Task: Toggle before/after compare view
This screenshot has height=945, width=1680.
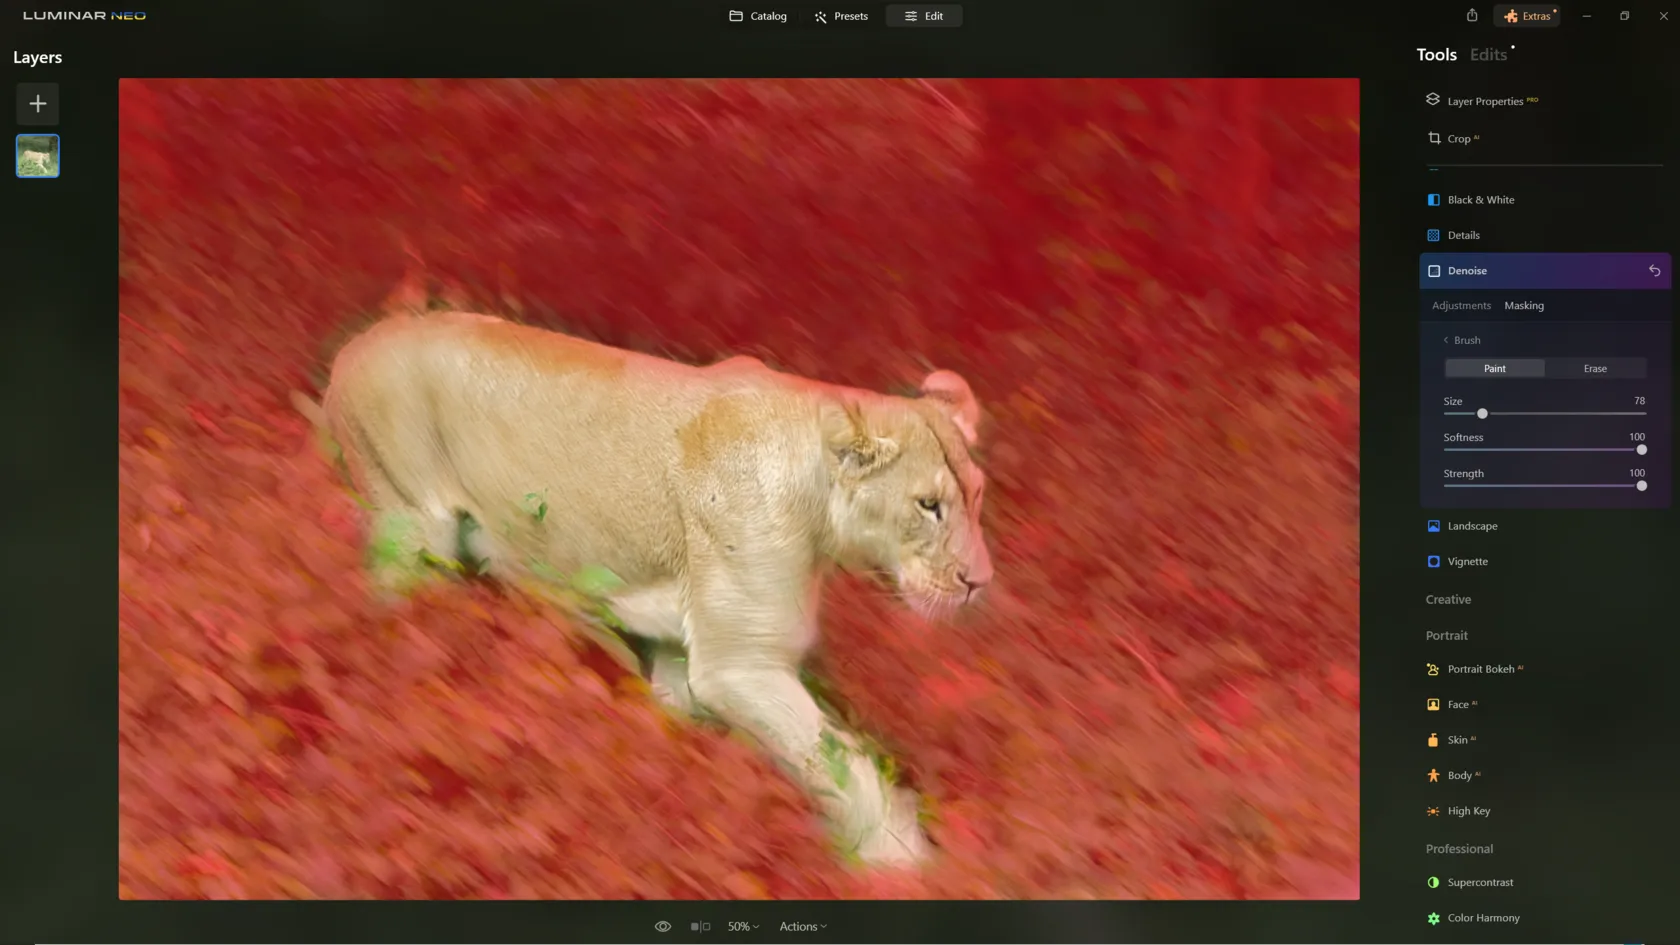Action: (700, 927)
